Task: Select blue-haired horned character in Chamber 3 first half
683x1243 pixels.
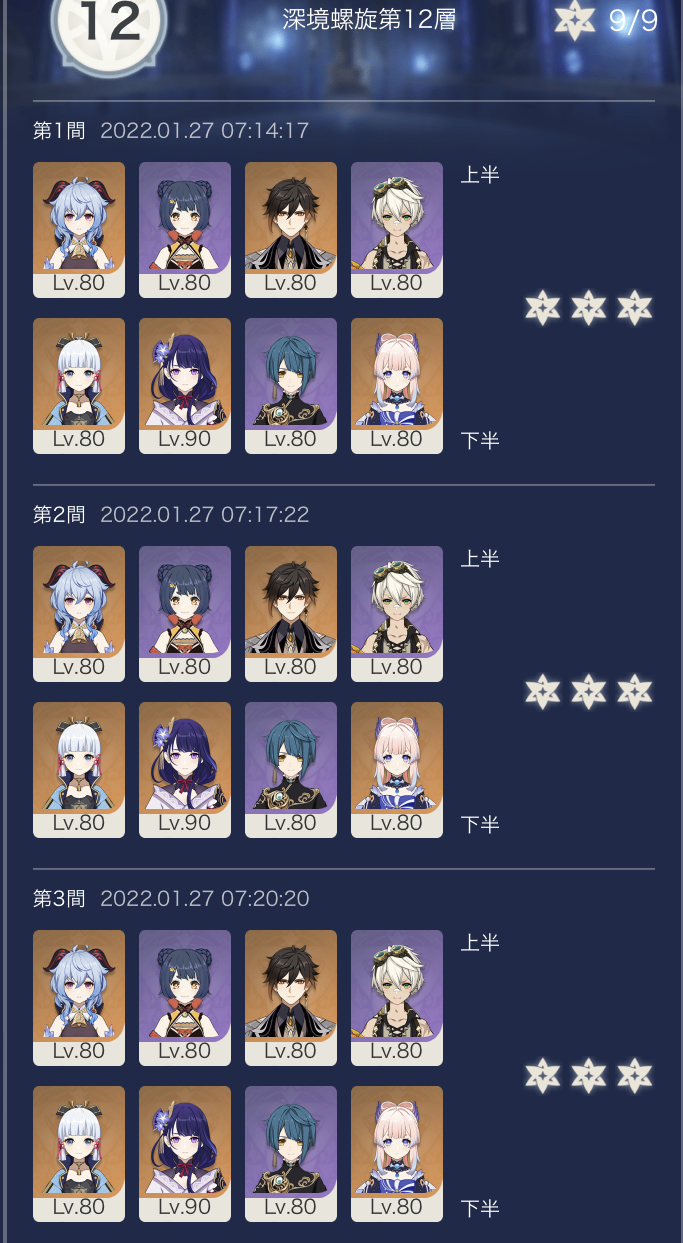Action: click(x=79, y=998)
